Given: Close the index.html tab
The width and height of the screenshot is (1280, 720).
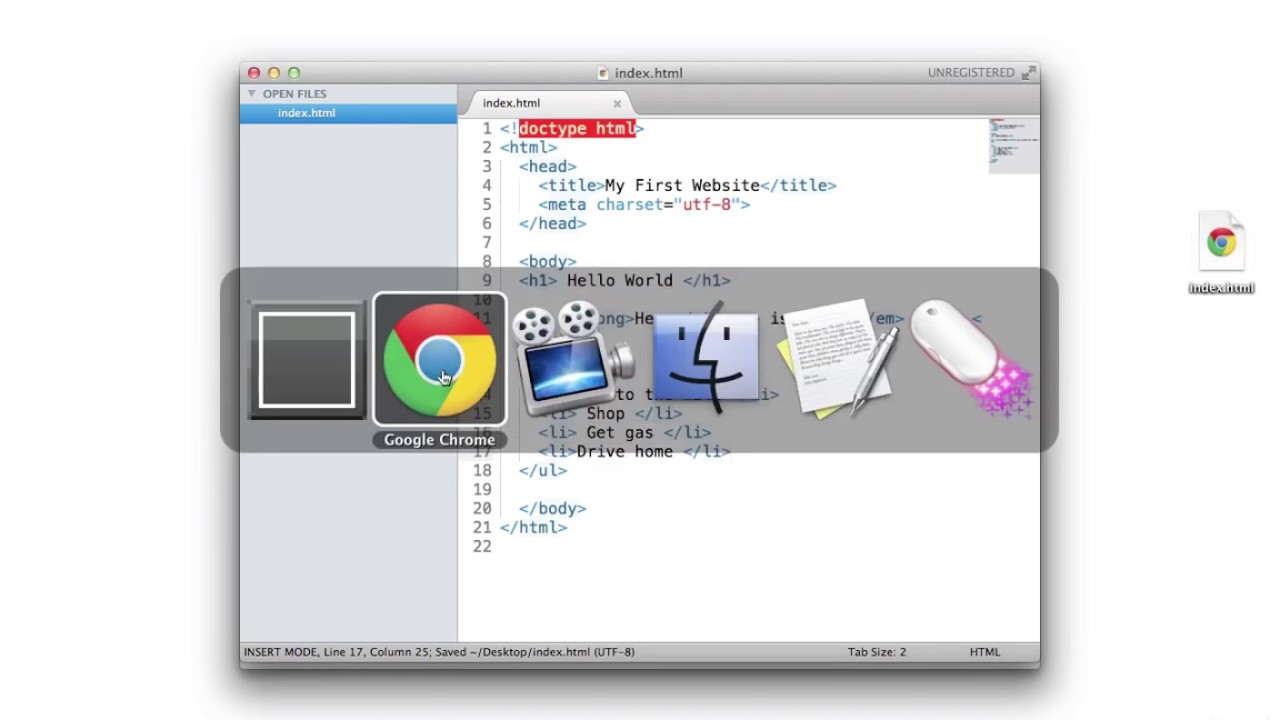Looking at the screenshot, I should coord(617,103).
